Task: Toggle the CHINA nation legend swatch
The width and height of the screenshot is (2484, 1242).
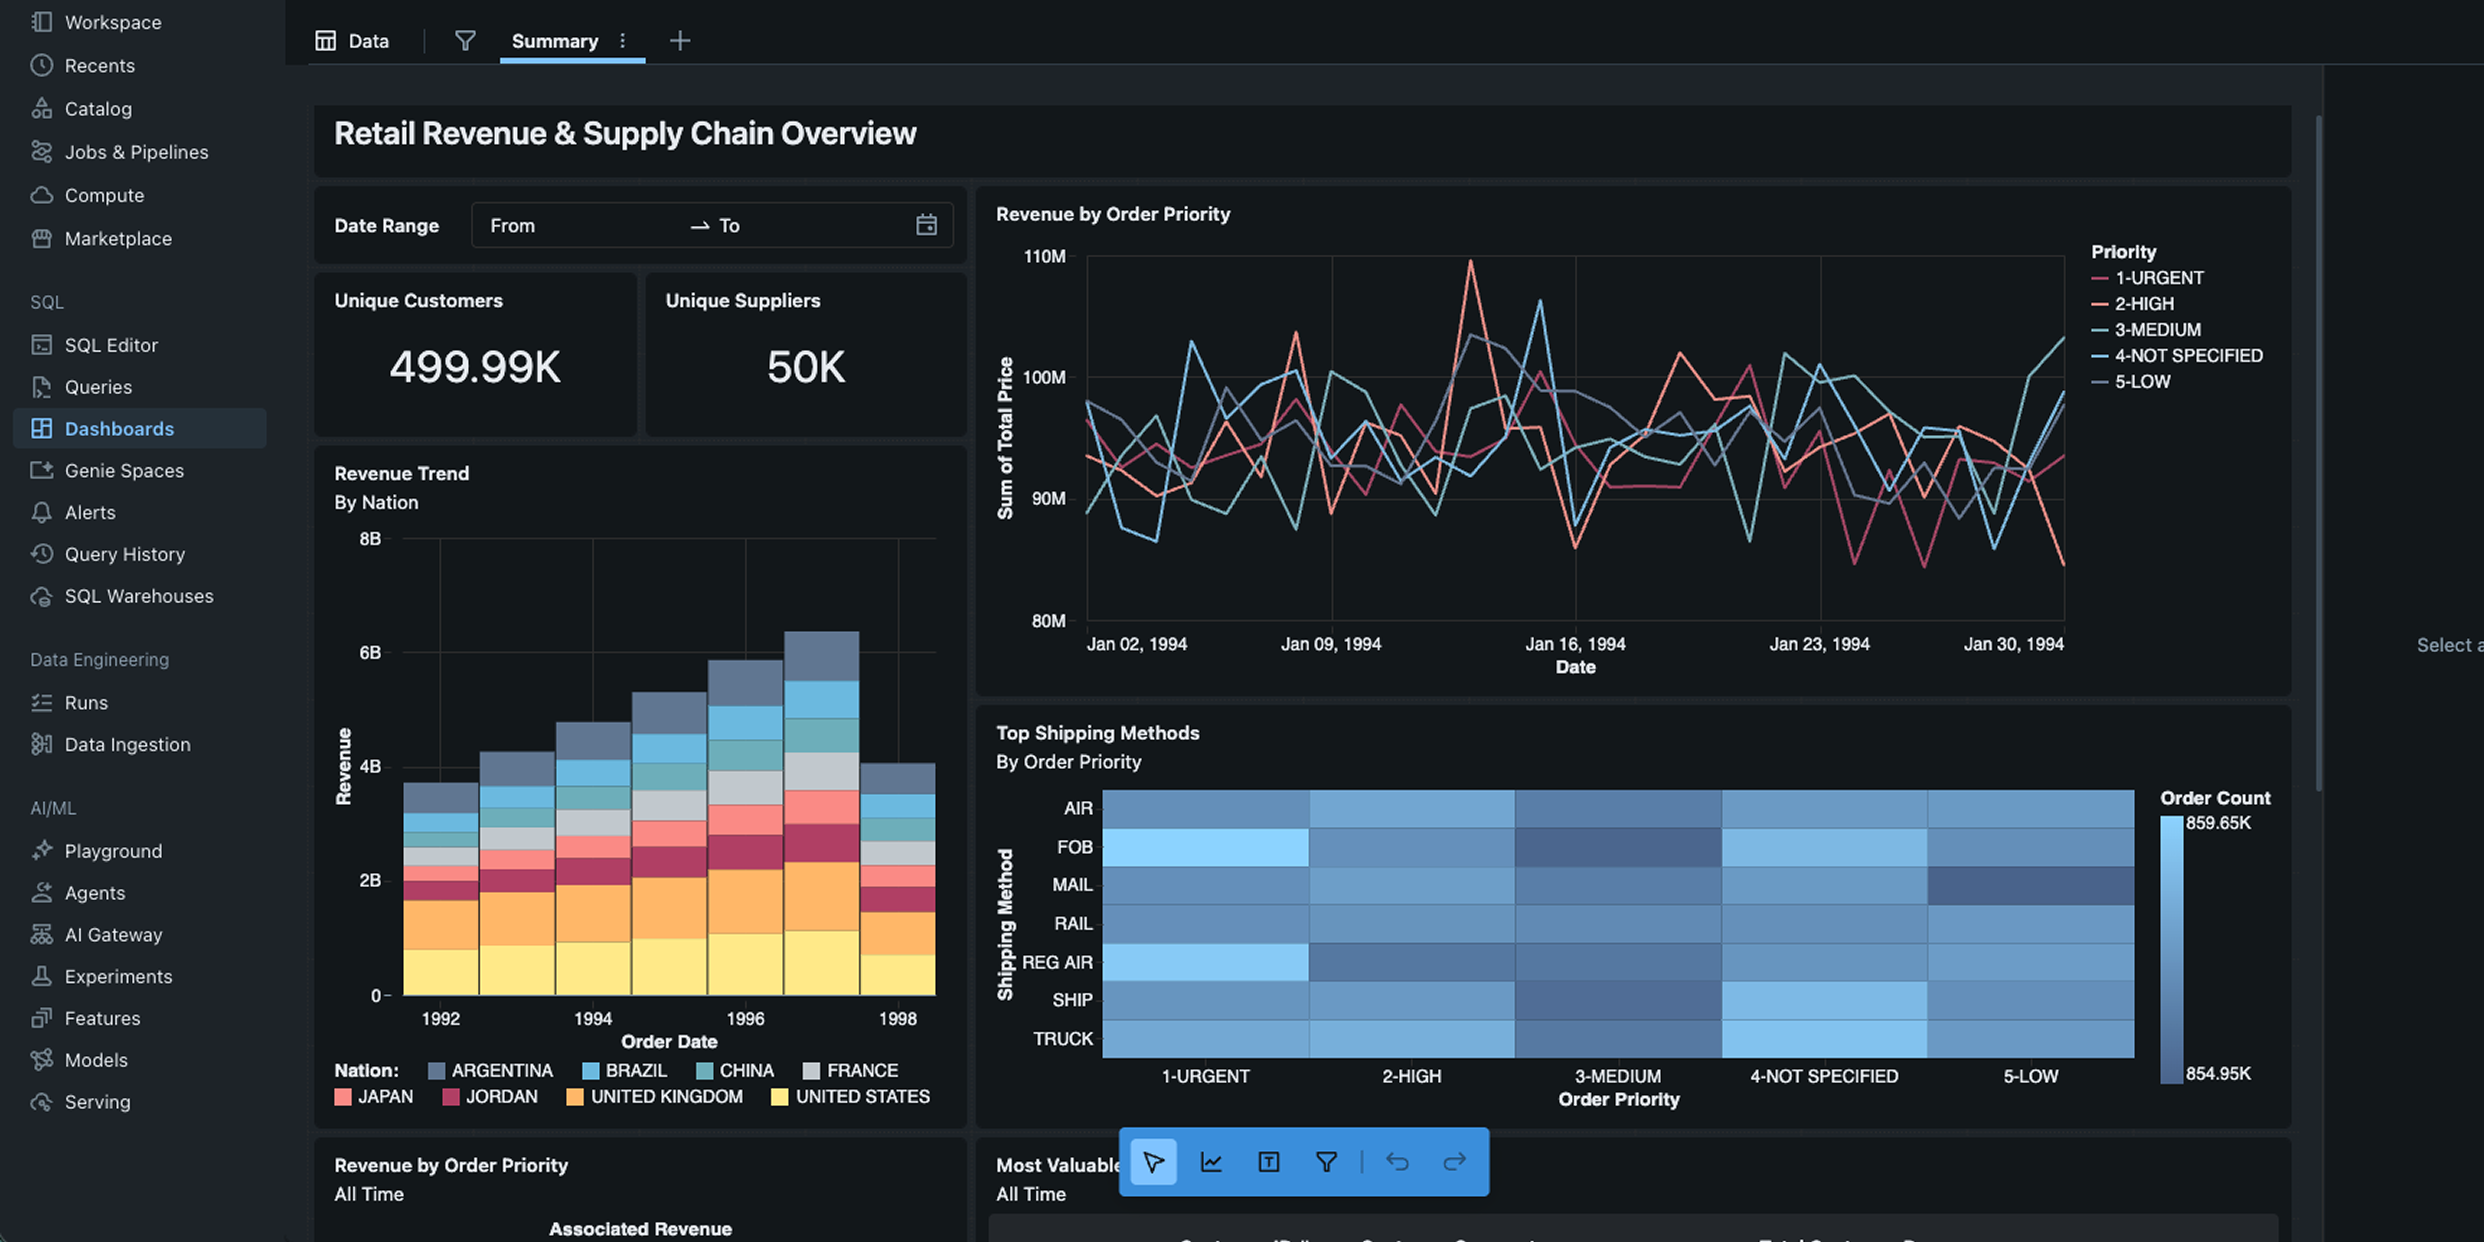Action: (705, 1071)
